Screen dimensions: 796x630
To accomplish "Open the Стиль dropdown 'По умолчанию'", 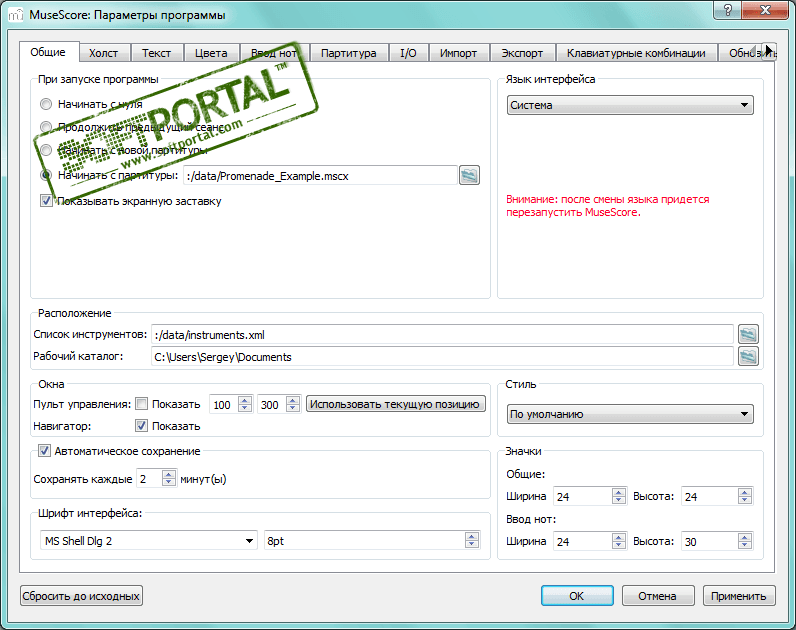I will pyautogui.click(x=630, y=414).
